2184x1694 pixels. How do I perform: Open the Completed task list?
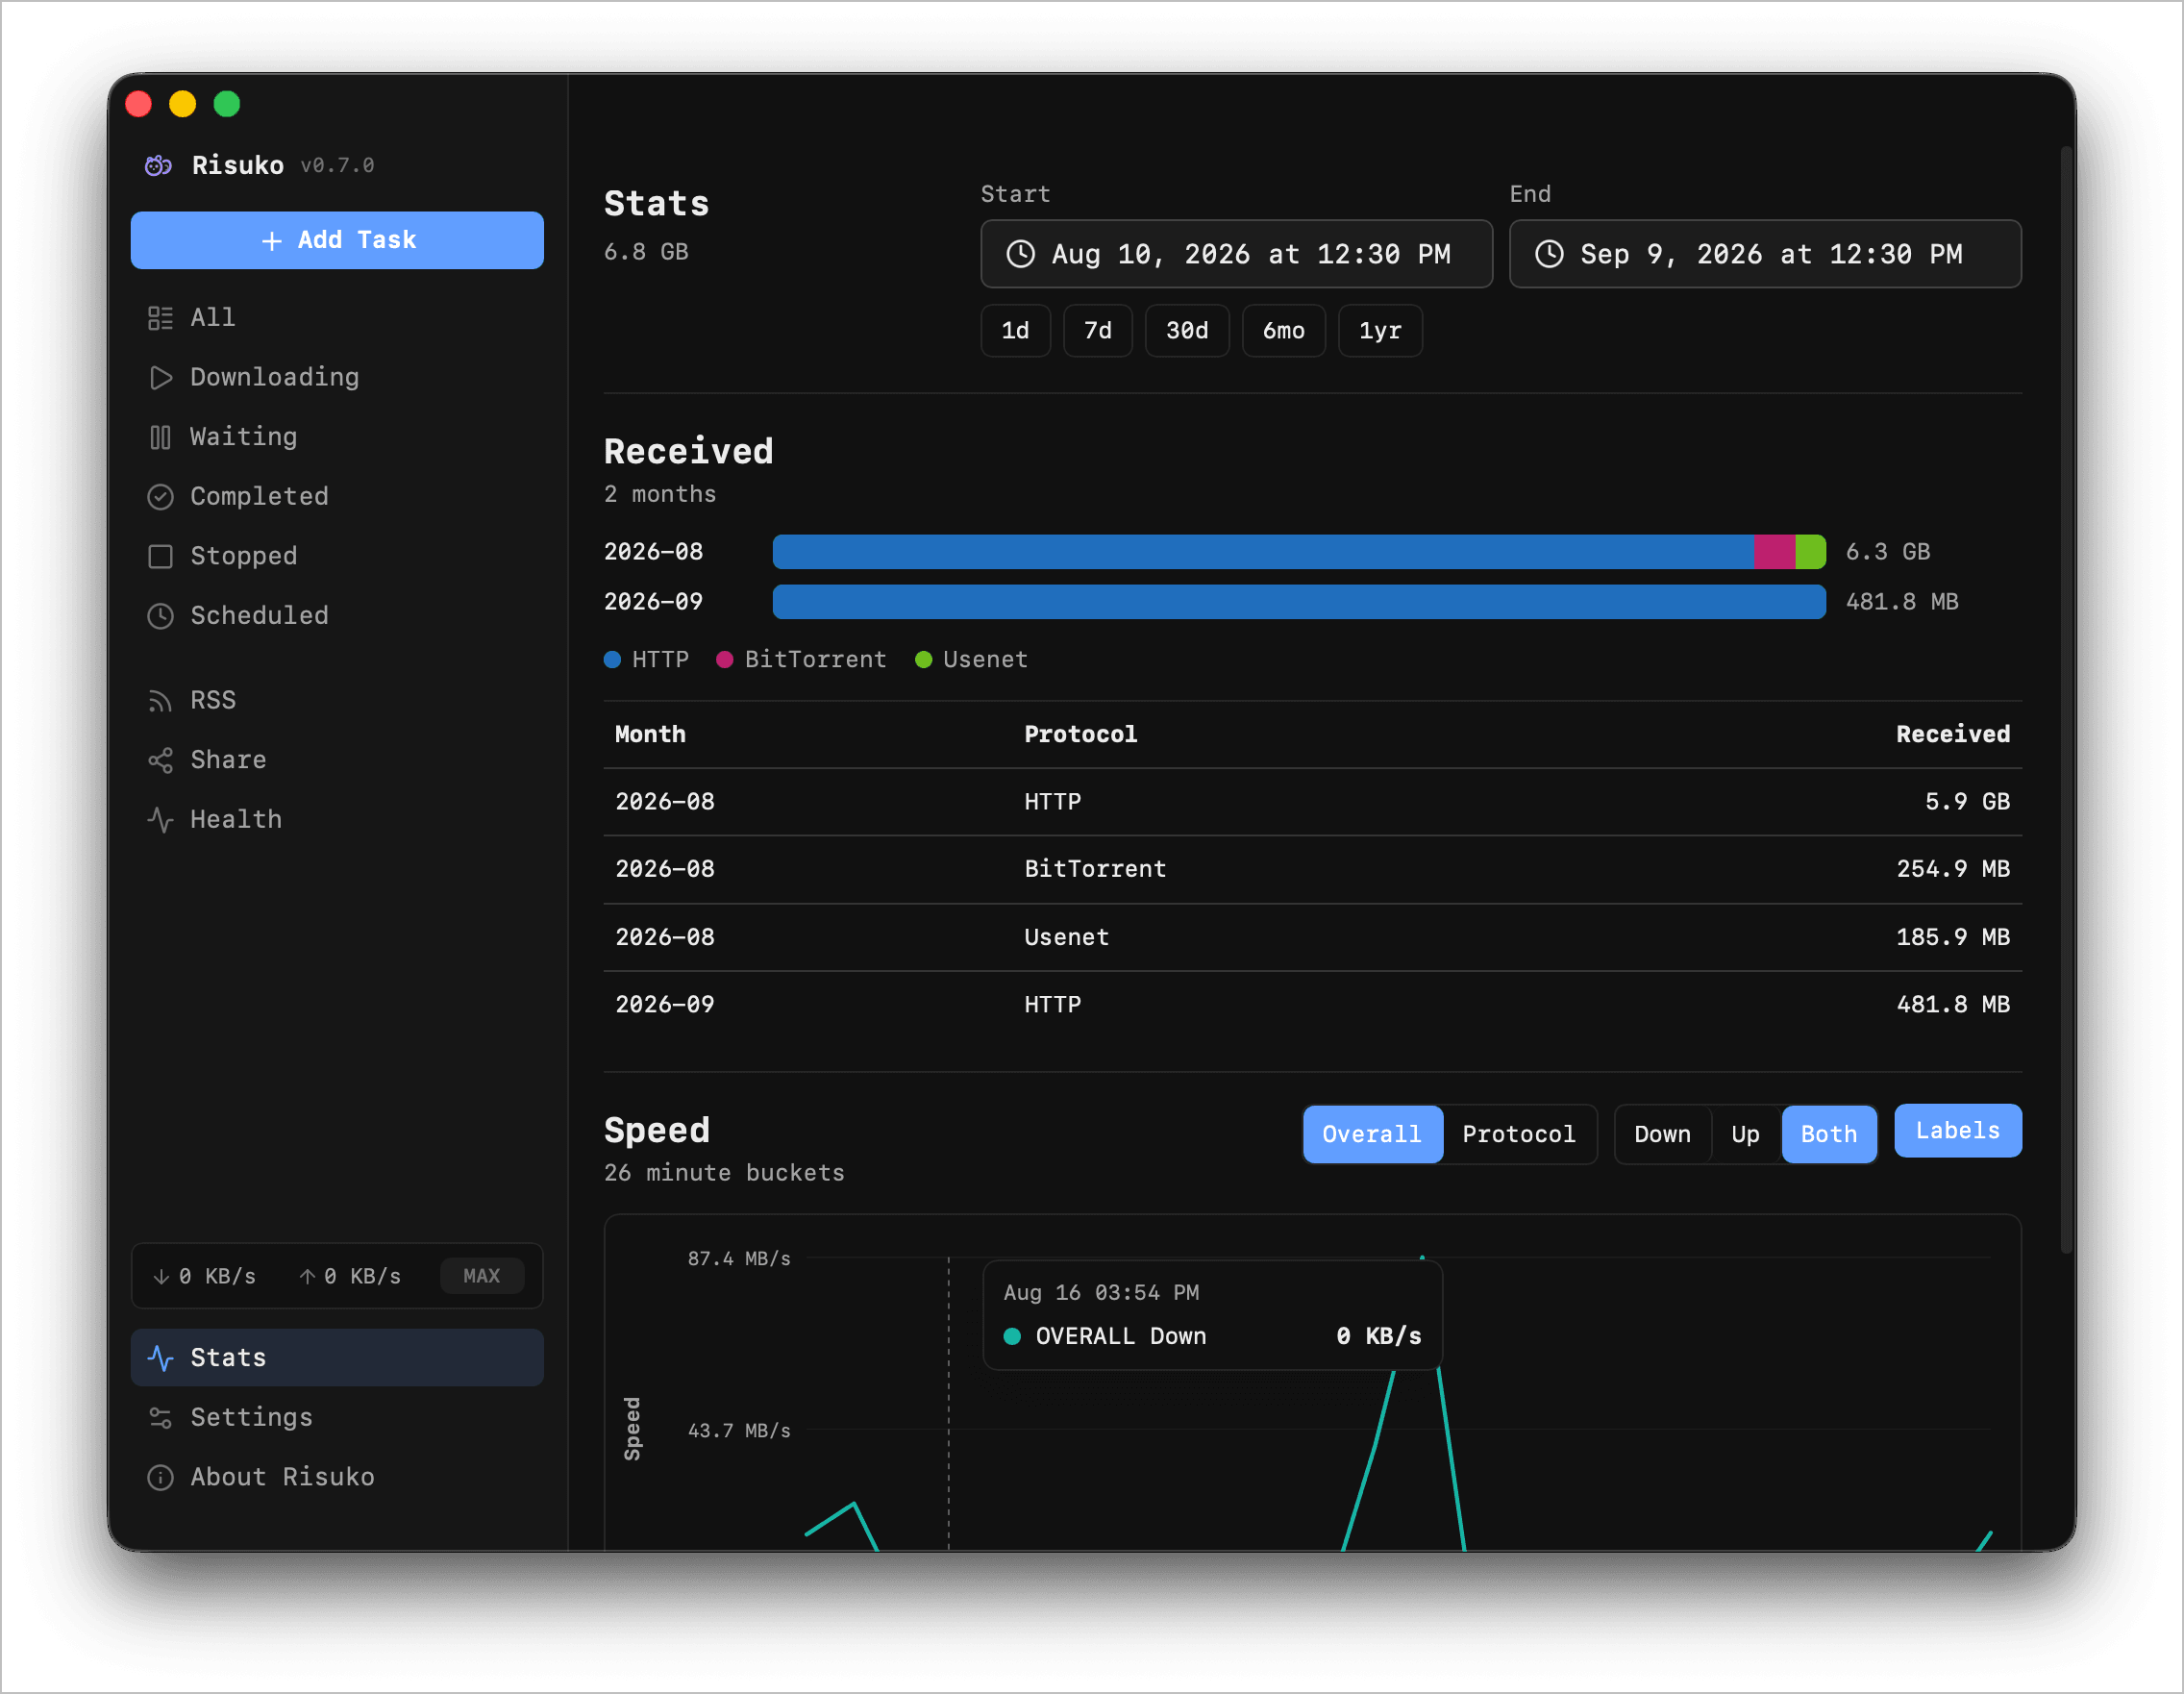point(337,497)
